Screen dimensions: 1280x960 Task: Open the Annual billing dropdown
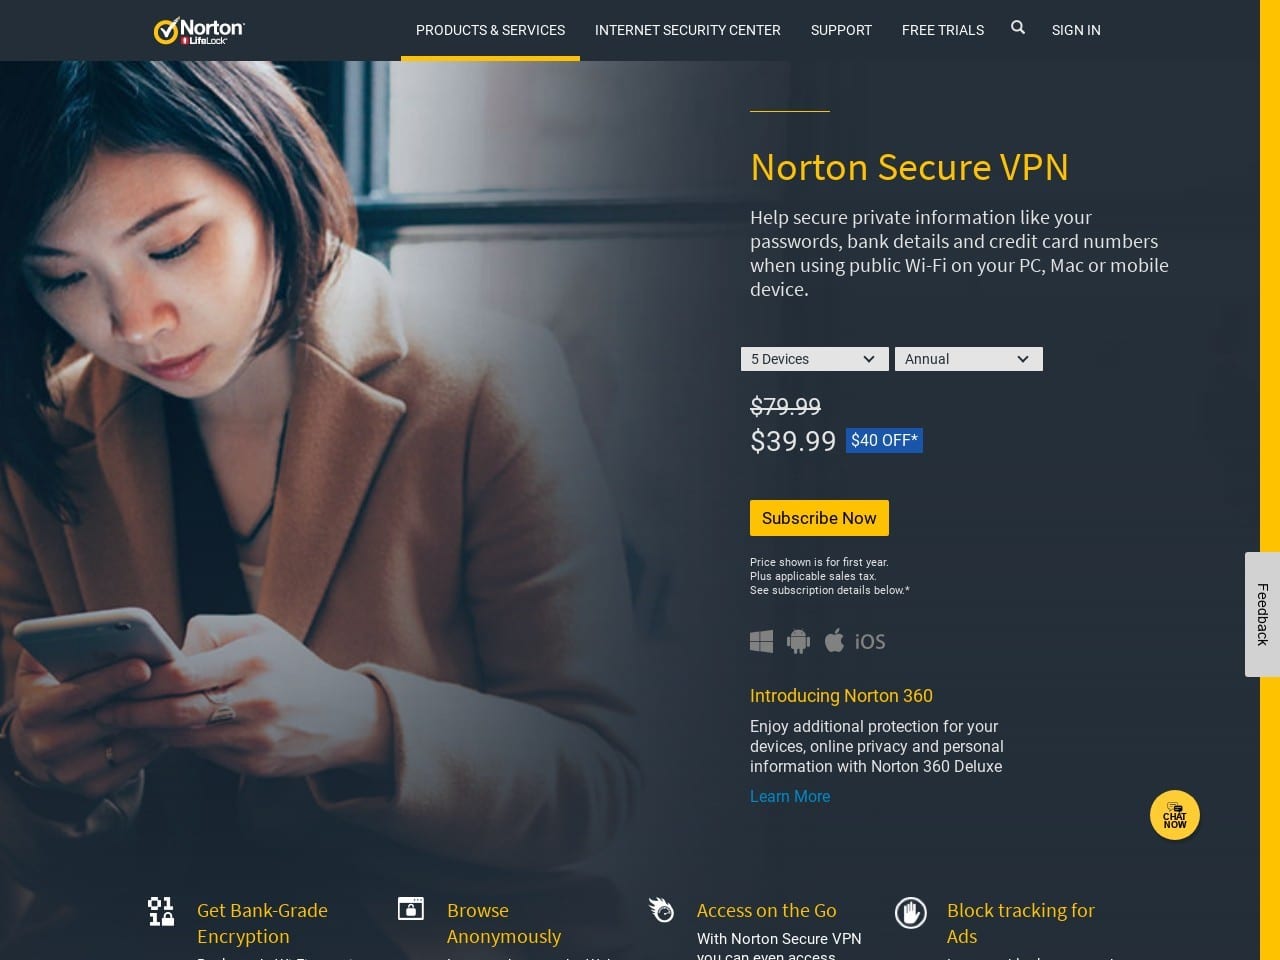click(x=969, y=359)
